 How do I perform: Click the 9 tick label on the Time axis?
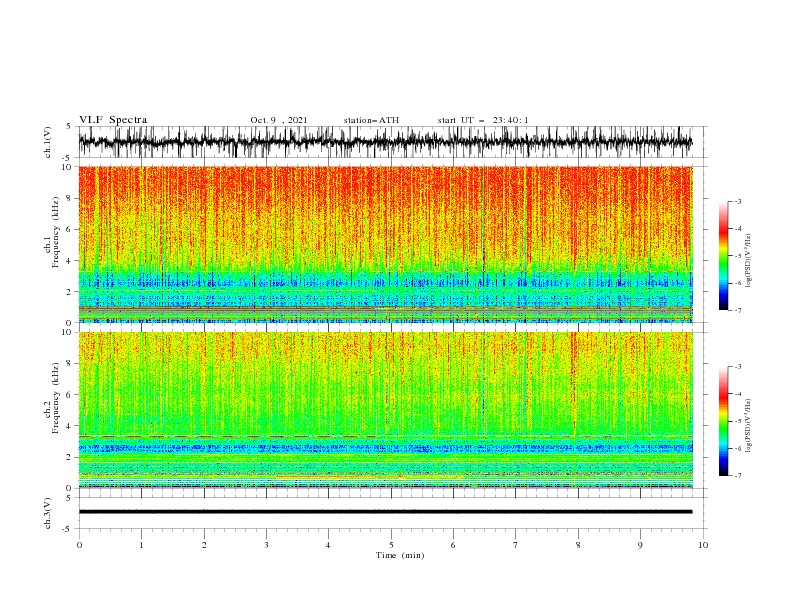coord(640,545)
